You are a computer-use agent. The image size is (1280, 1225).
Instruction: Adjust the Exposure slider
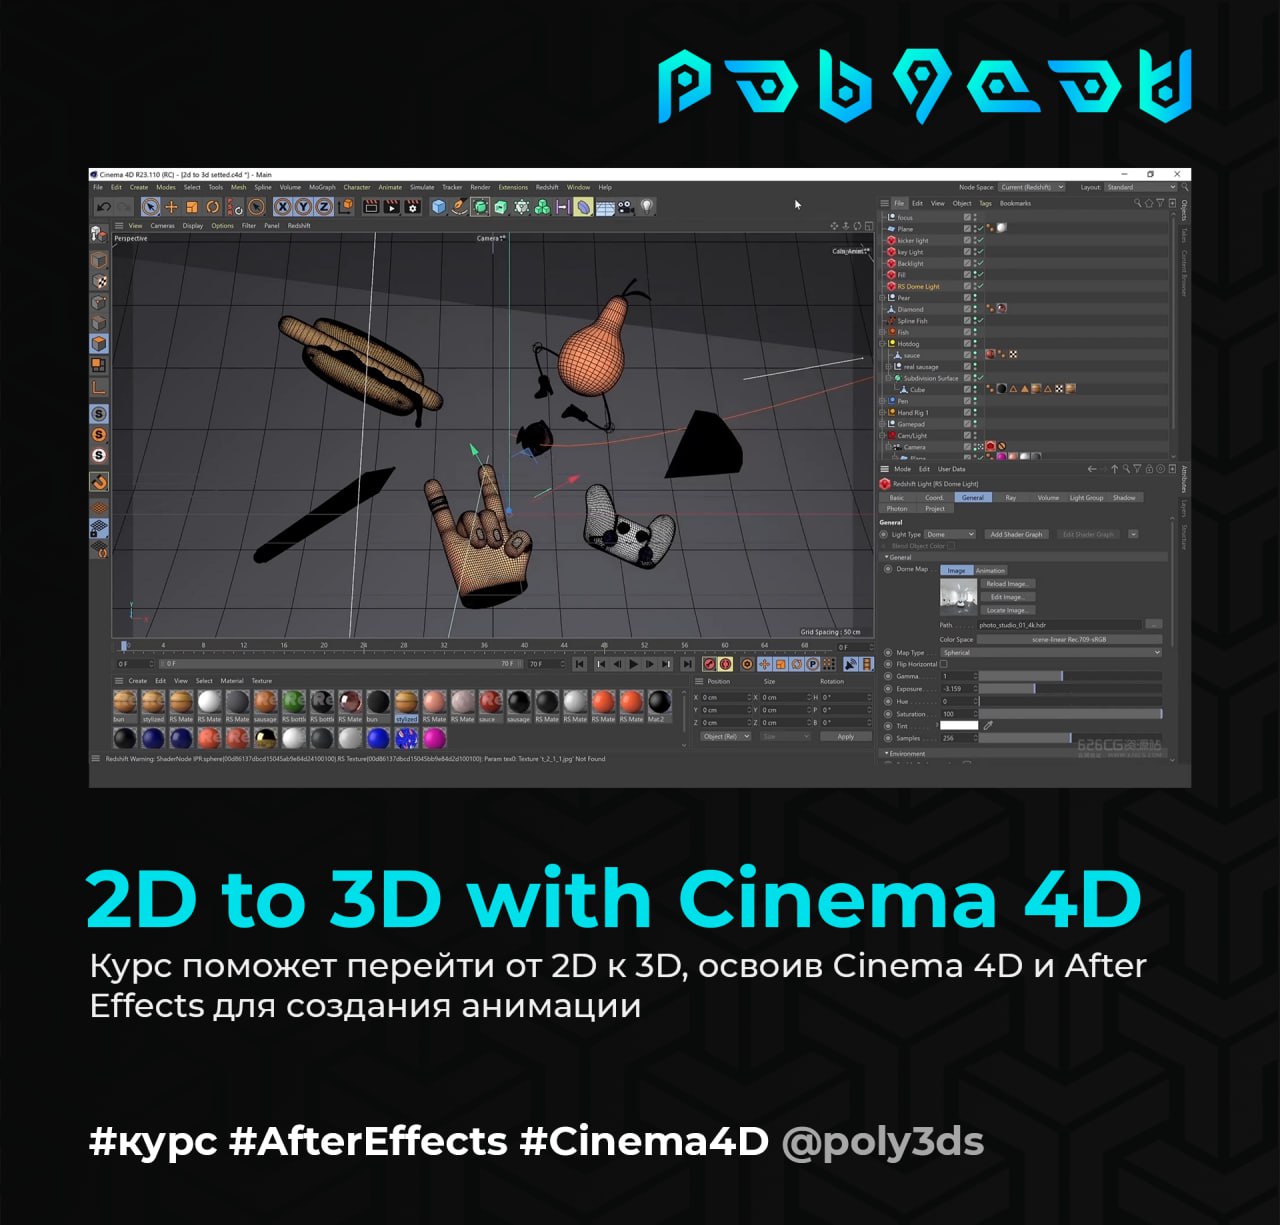pos(1070,688)
